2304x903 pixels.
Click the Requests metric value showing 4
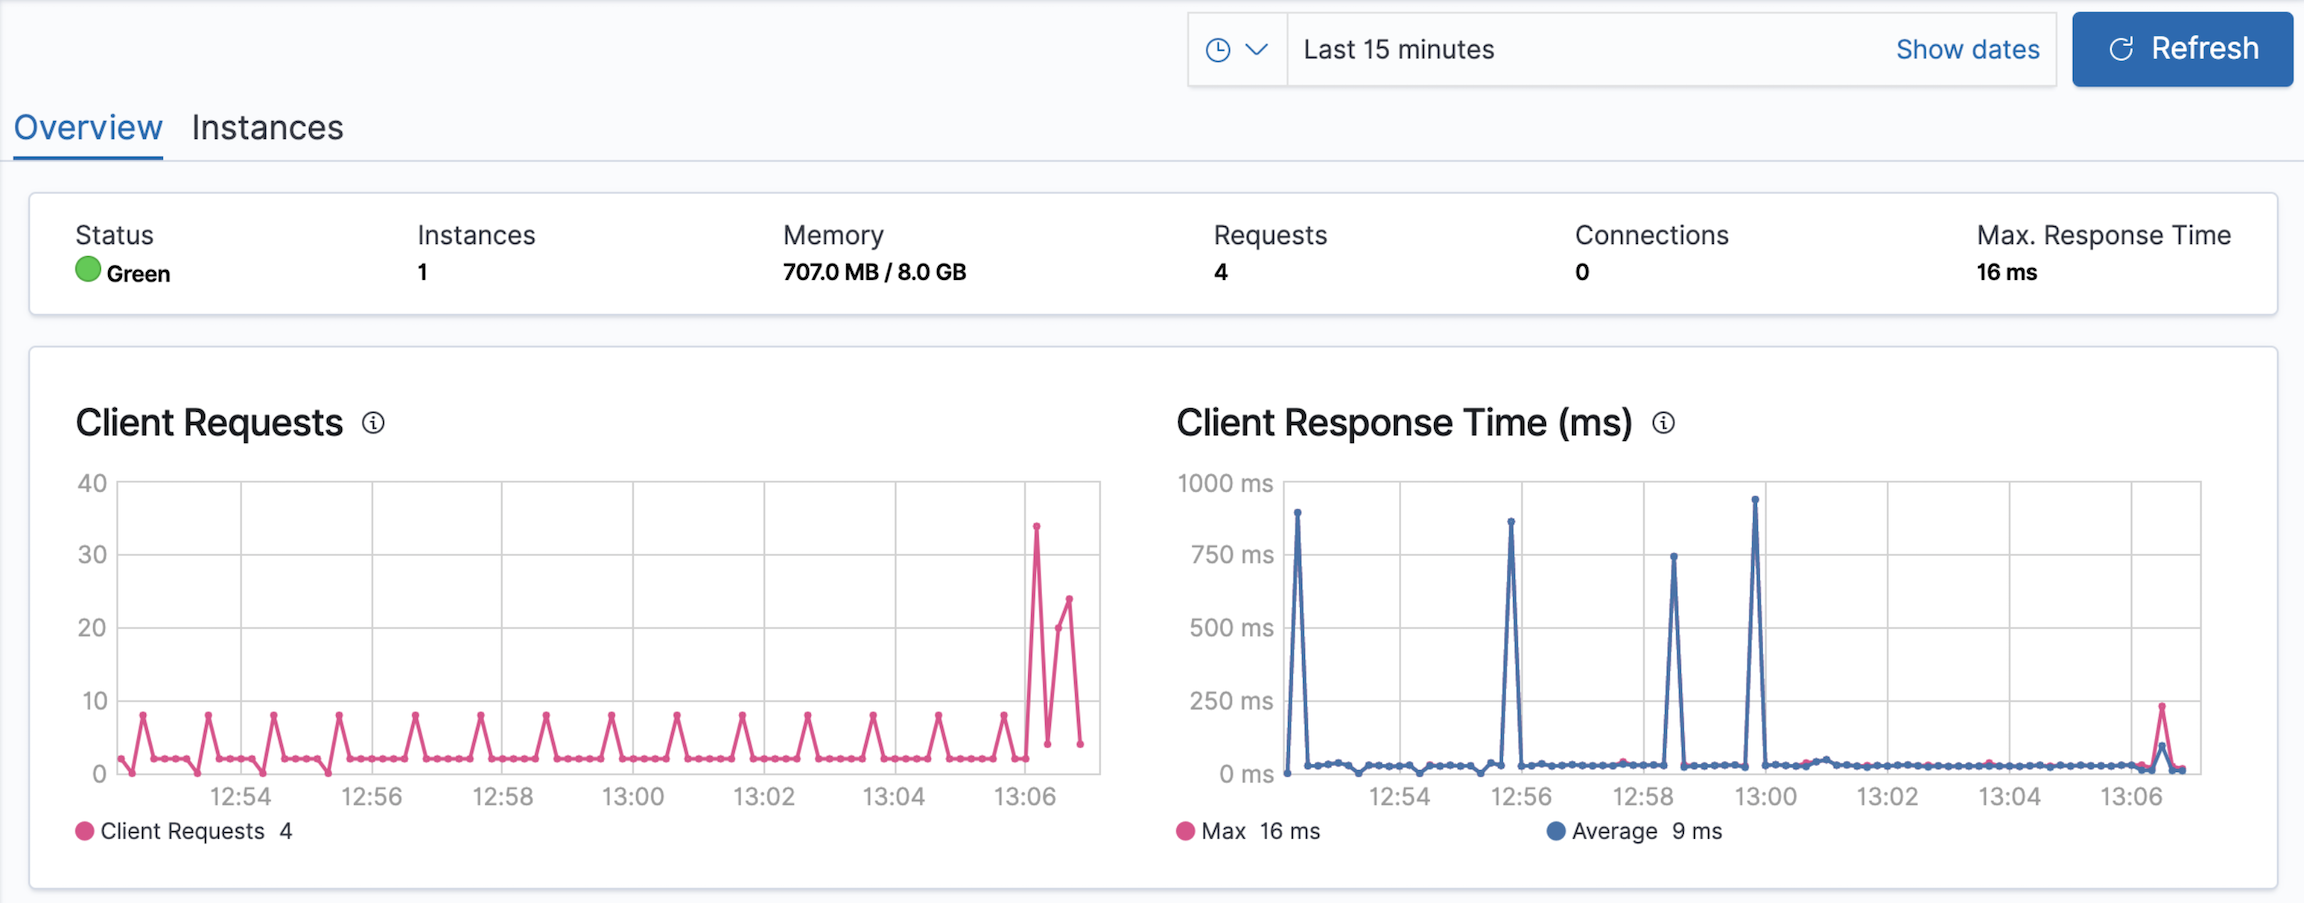[1221, 271]
